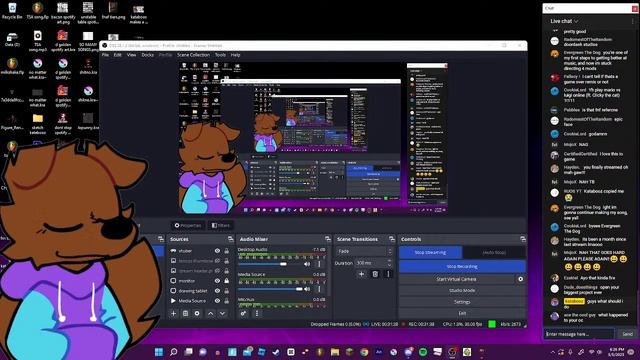Open Windows Start button
The width and height of the screenshot is (640, 360).
tap(159, 352)
